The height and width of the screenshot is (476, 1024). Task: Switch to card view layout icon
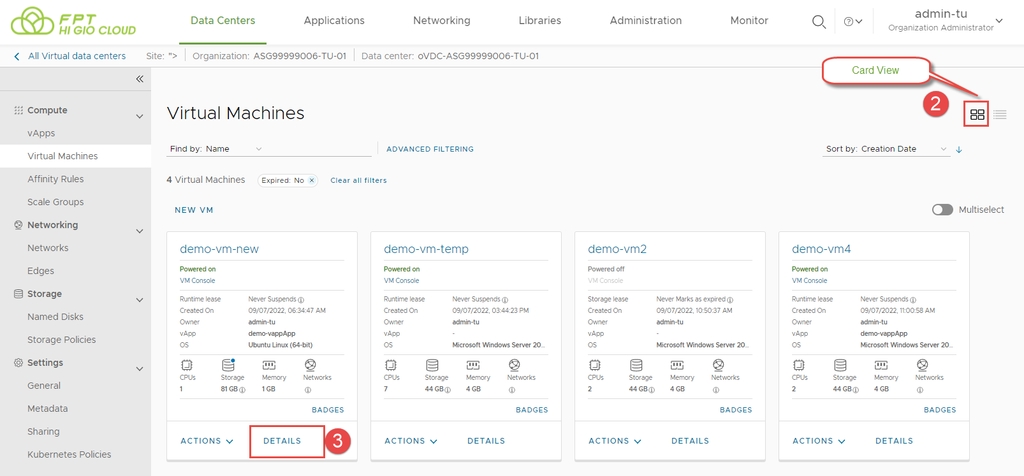click(977, 114)
